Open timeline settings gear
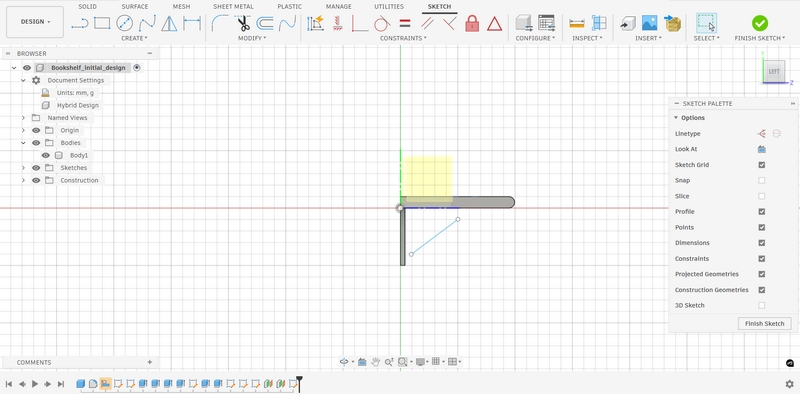 point(789,384)
